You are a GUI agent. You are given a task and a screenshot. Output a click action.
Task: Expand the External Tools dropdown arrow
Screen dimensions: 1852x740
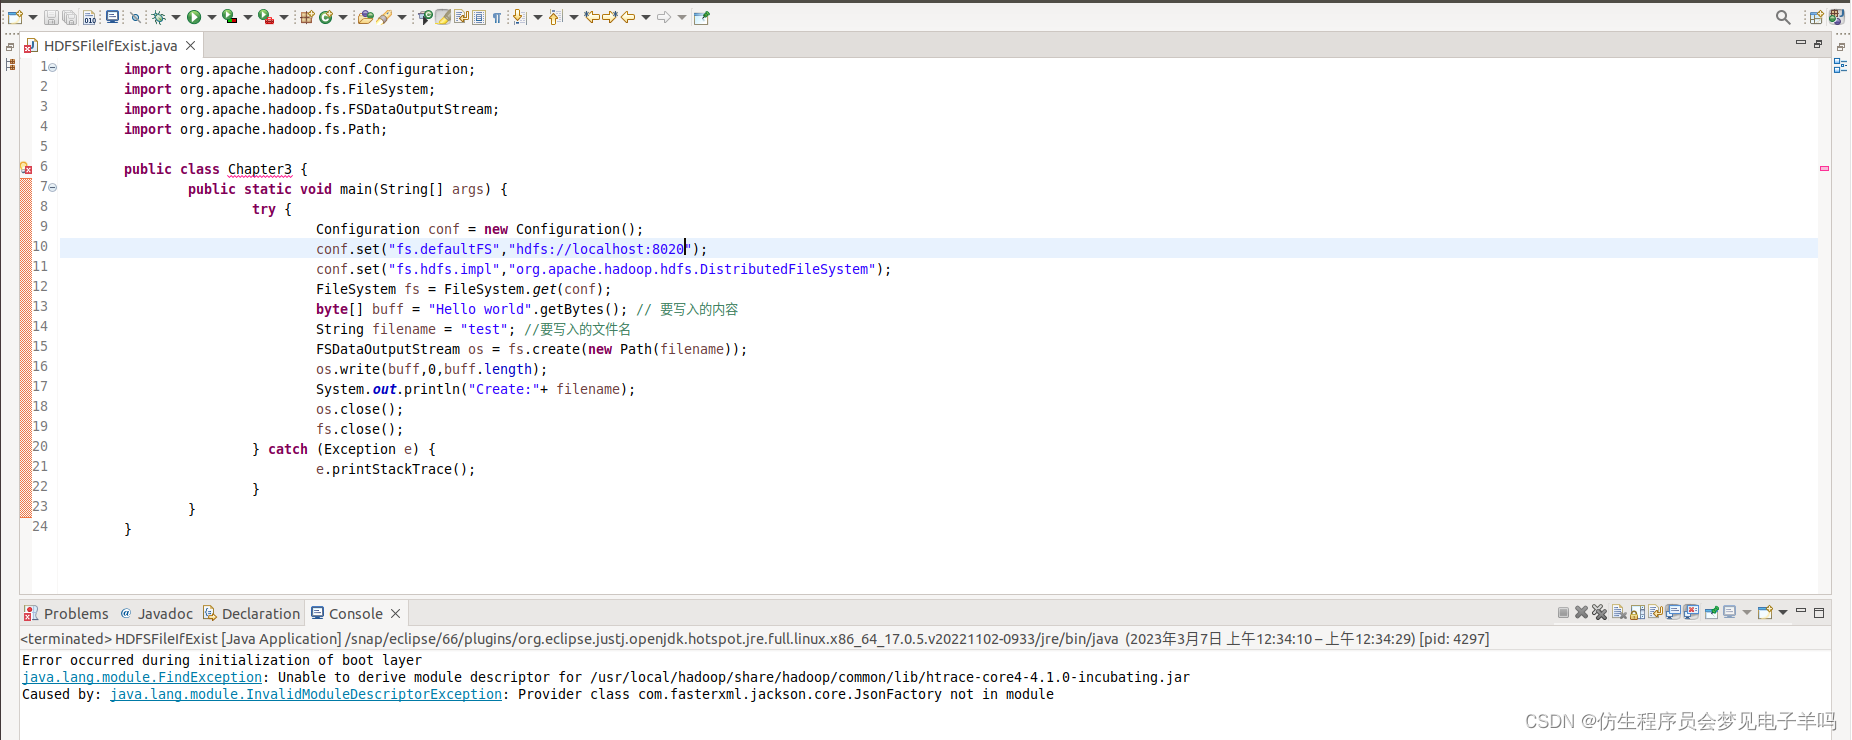283,17
